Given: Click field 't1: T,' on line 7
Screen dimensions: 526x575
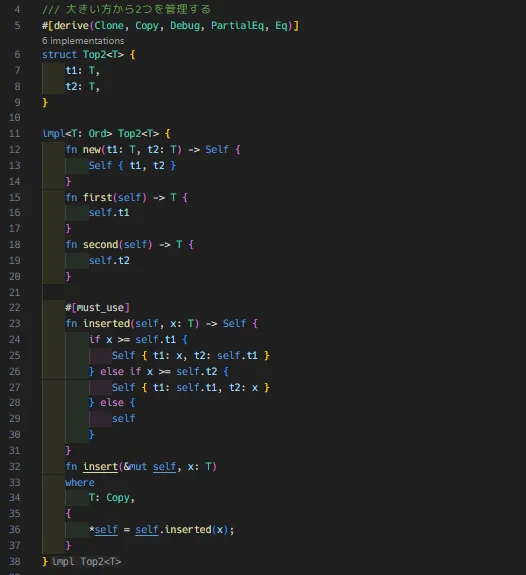Looking at the screenshot, I should tap(83, 70).
